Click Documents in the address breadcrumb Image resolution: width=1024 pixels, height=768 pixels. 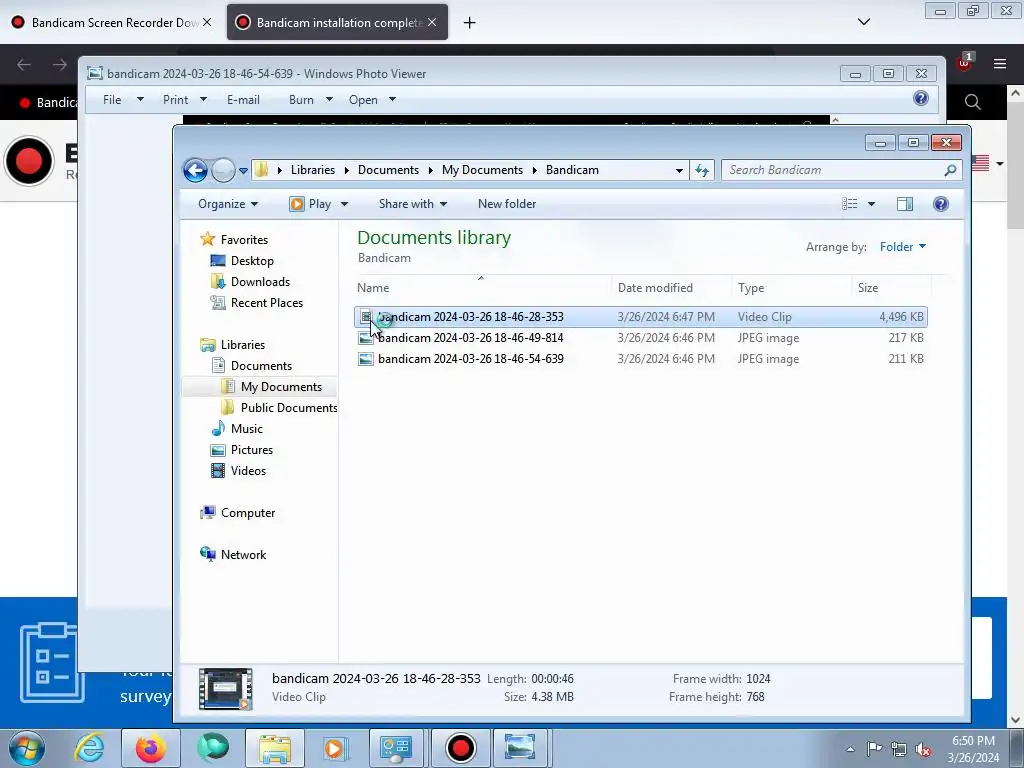(388, 170)
